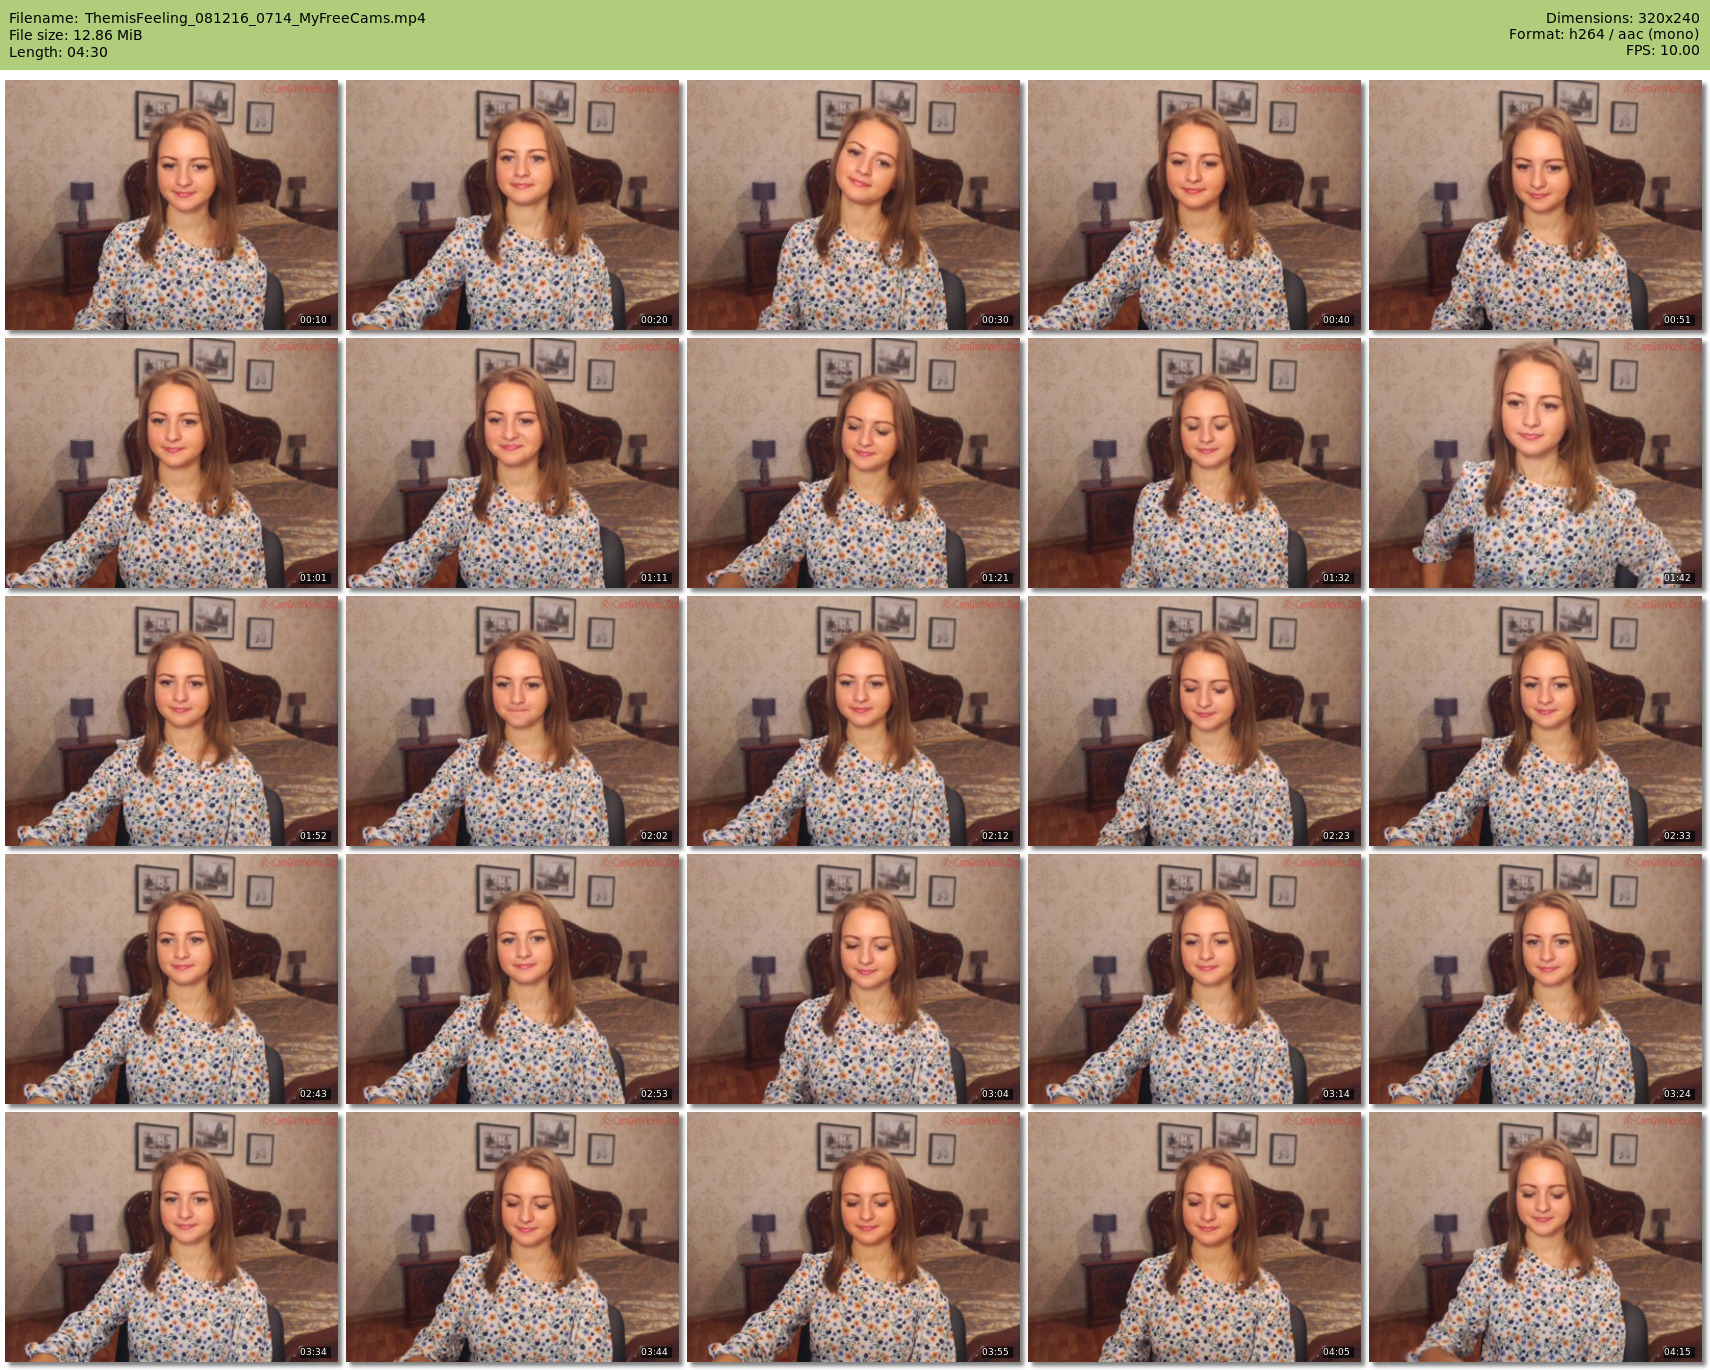
Task: Click the File size 12.86 MiB text
Action: pos(76,35)
